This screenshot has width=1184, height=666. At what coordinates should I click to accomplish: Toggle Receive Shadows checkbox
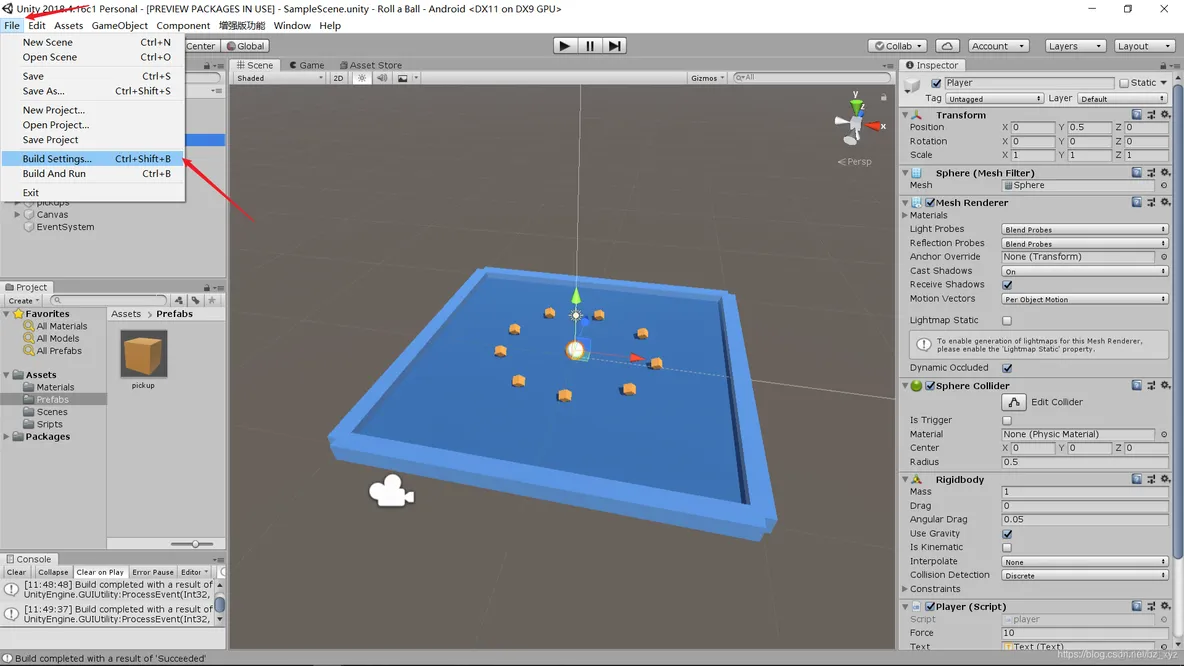tap(1007, 285)
